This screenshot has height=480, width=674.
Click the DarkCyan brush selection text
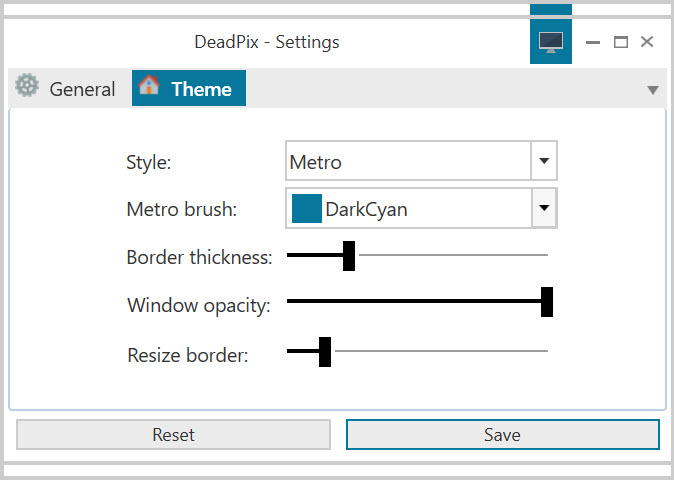pyautogui.click(x=366, y=210)
